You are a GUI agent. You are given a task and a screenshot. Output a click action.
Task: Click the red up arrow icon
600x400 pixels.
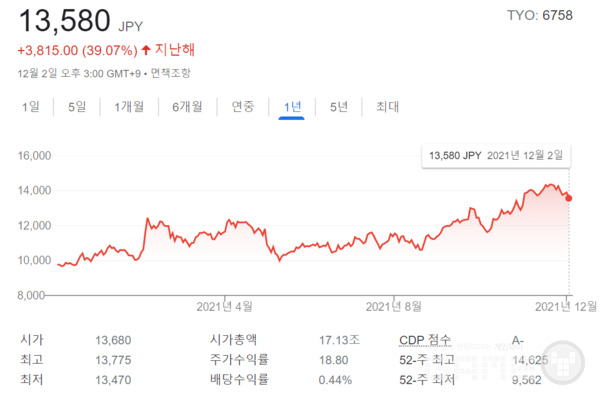(x=146, y=50)
